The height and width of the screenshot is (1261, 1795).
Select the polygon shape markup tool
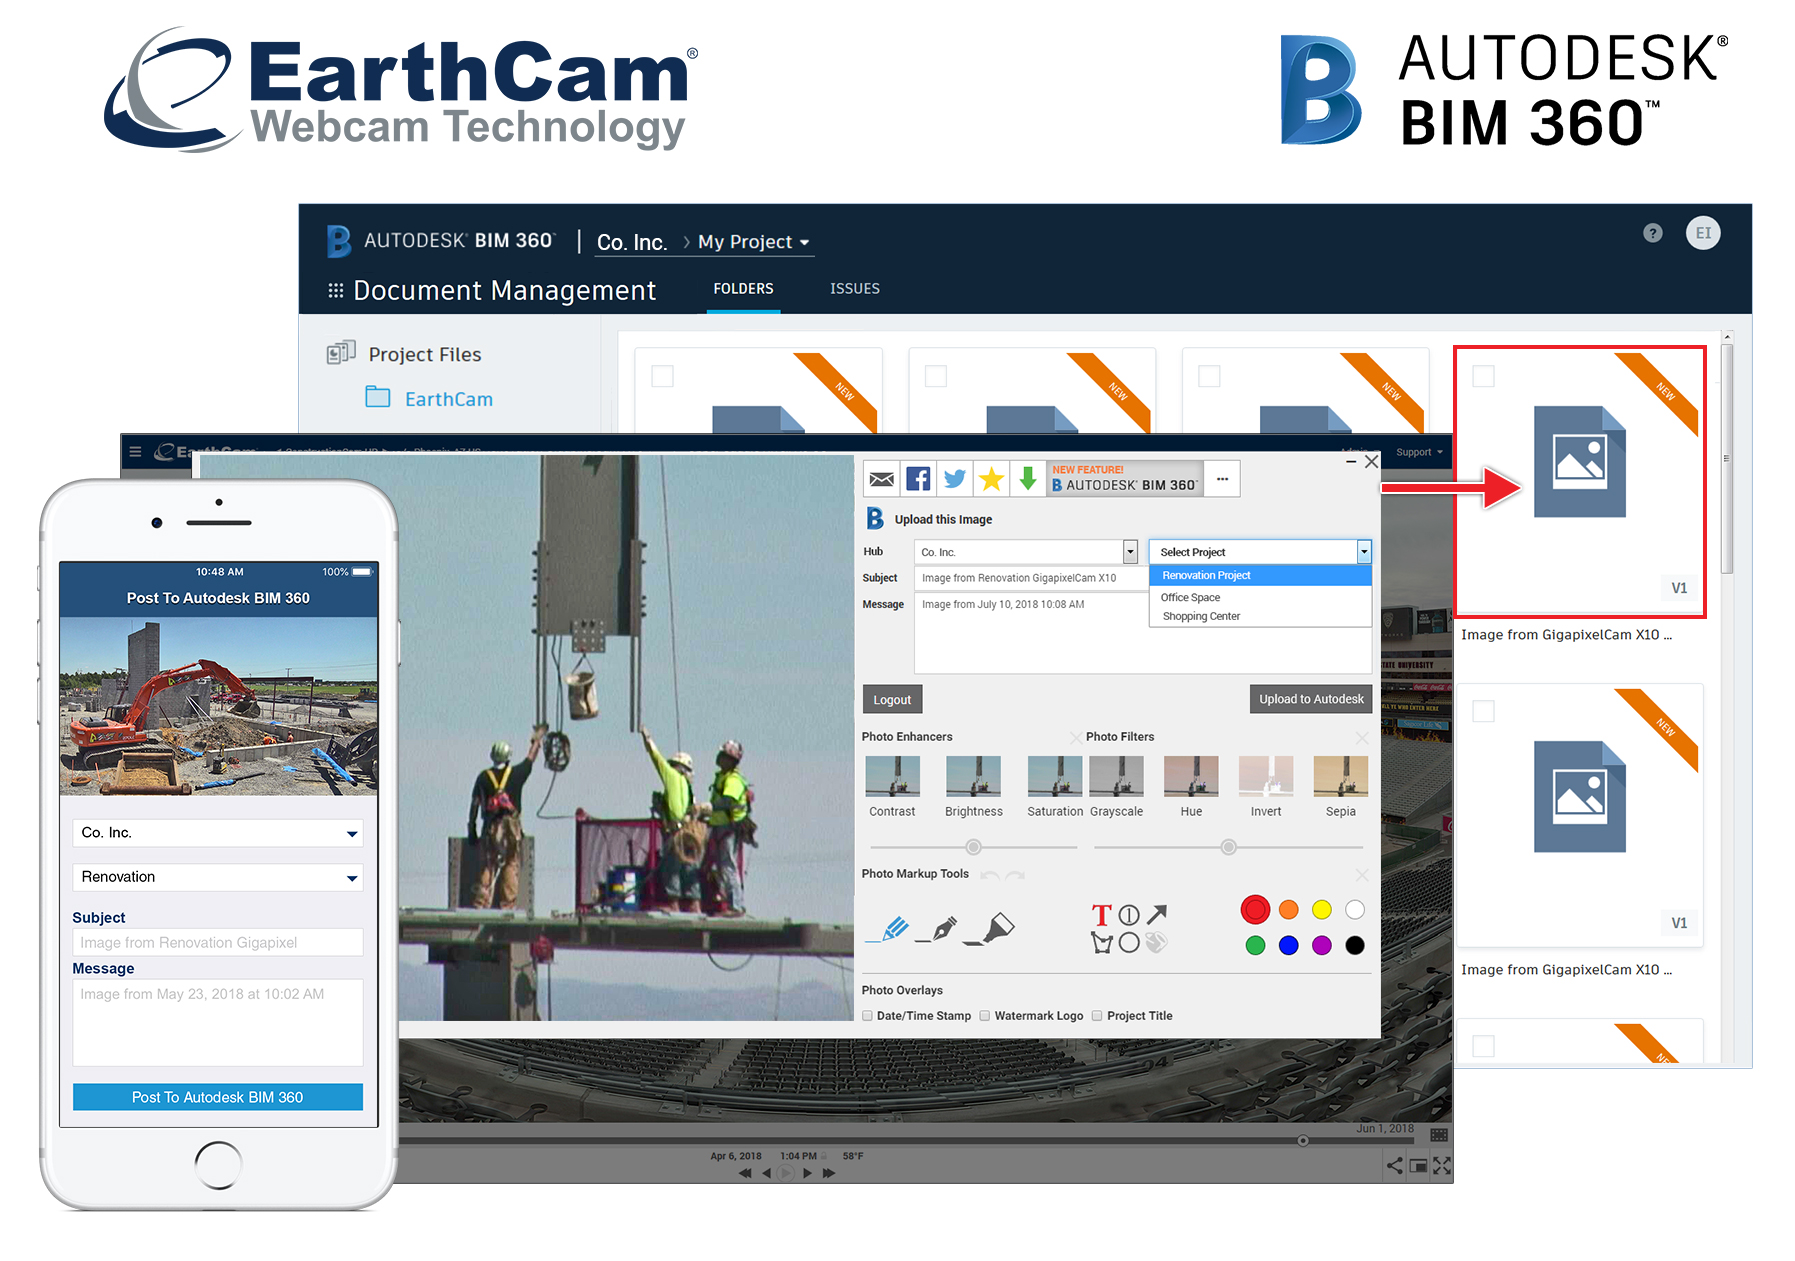point(1102,943)
